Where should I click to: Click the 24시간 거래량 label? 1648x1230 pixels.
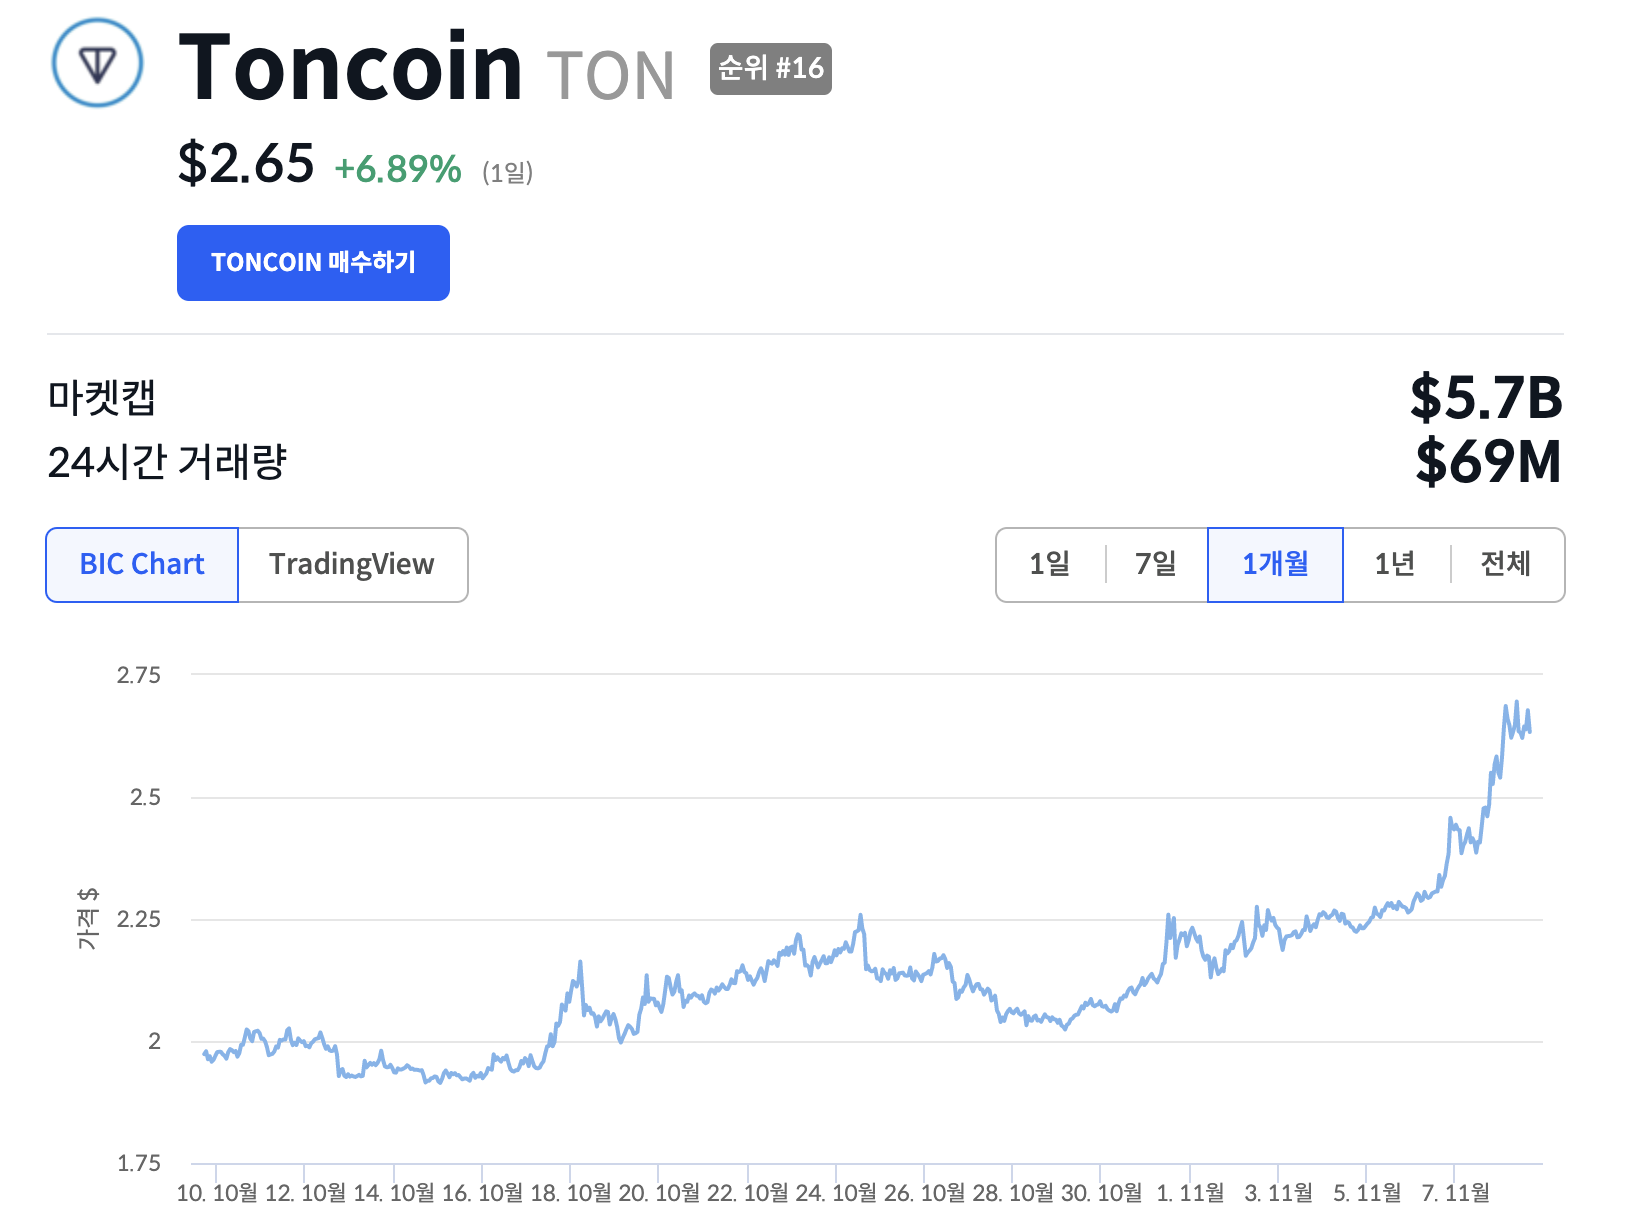coord(167,462)
